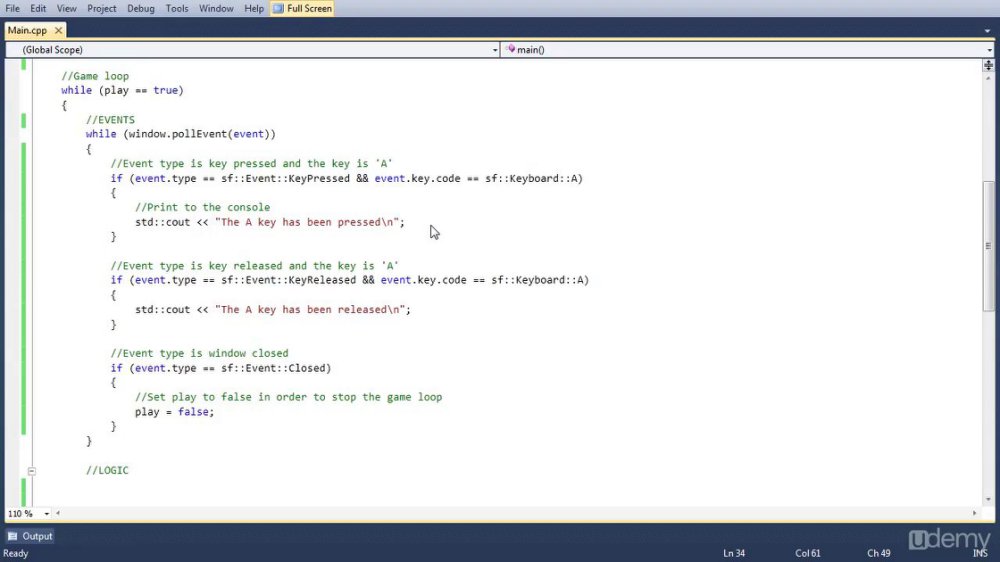Click the sf::Event::Closed if line

(x=221, y=368)
